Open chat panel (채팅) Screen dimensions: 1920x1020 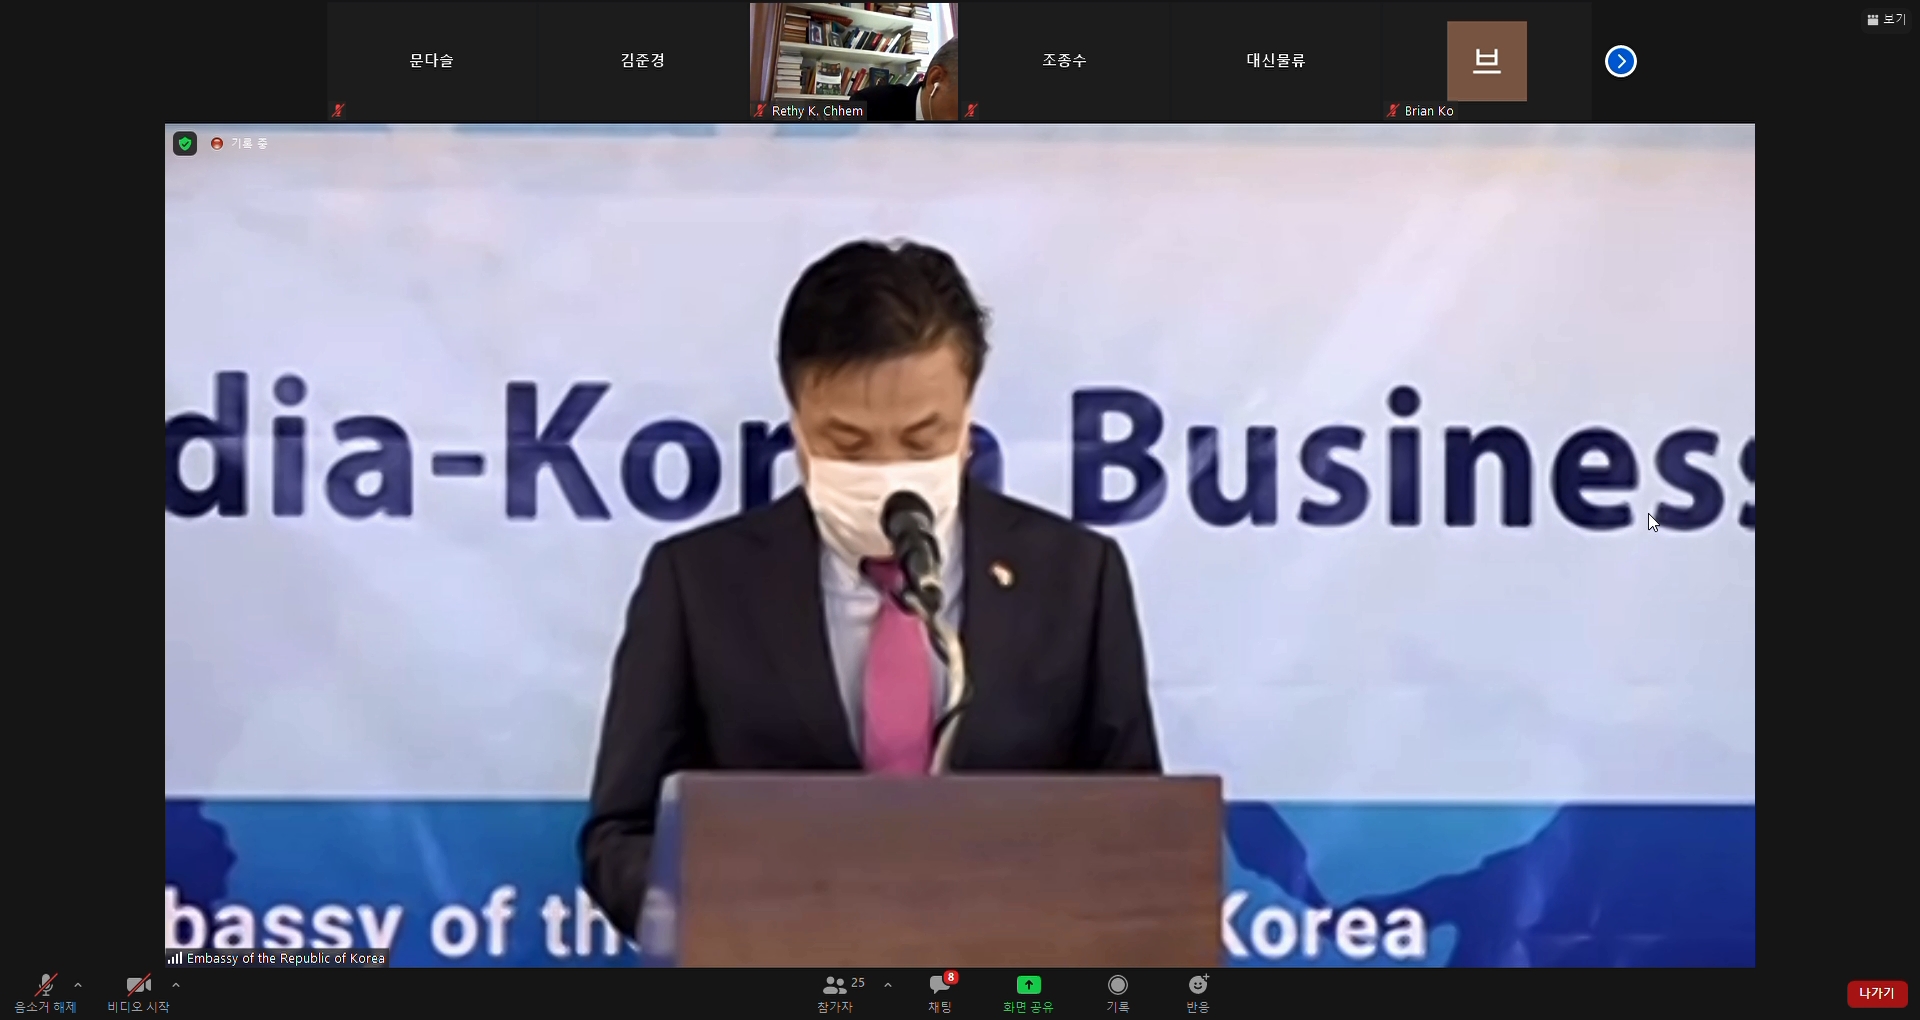(940, 993)
